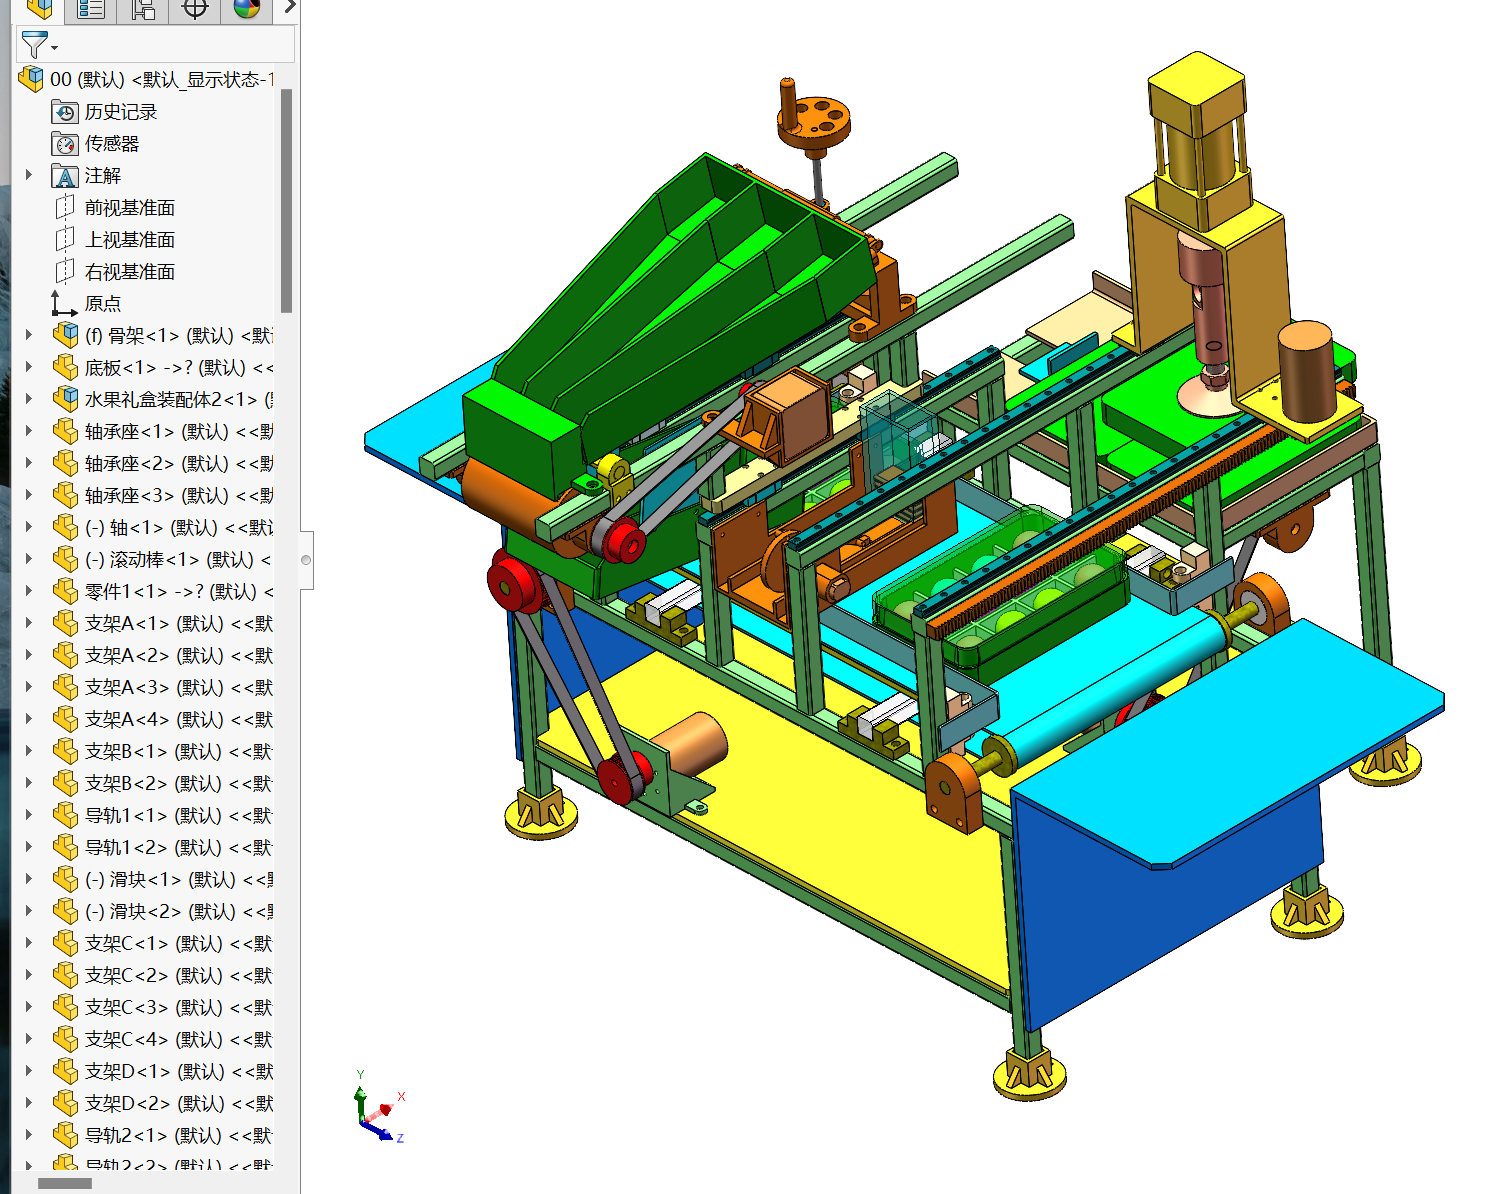Expand the 注解 annotations folder

(27, 175)
